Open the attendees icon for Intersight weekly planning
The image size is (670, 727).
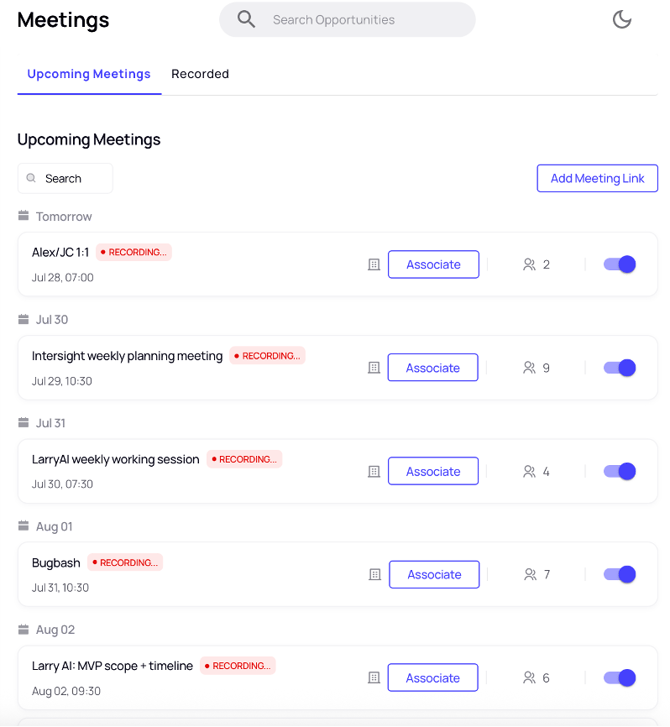tap(529, 368)
